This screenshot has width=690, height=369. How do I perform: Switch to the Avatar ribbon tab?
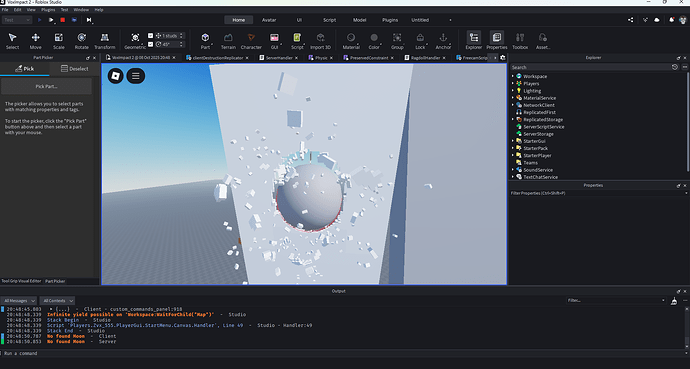[x=269, y=20]
